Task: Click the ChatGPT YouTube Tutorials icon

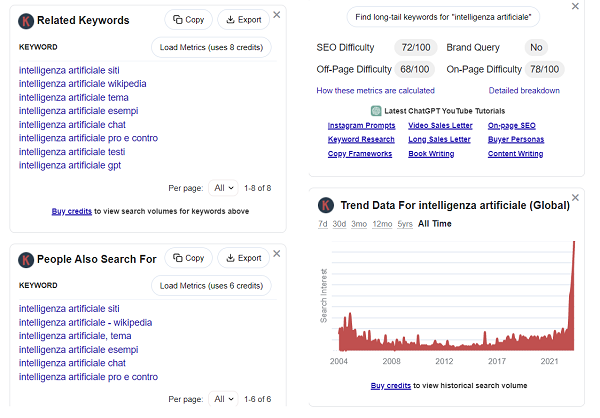Action: pyautogui.click(x=375, y=110)
